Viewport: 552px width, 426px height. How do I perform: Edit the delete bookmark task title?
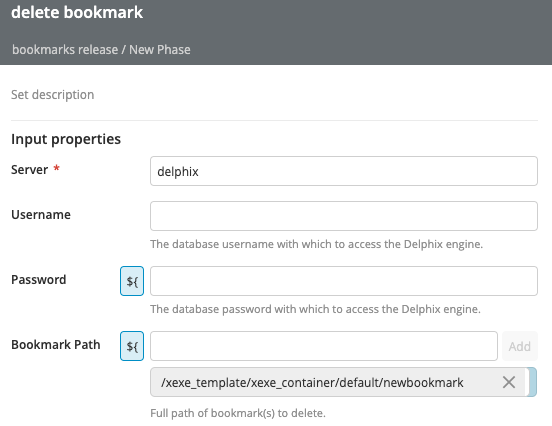pyautogui.click(x=77, y=12)
